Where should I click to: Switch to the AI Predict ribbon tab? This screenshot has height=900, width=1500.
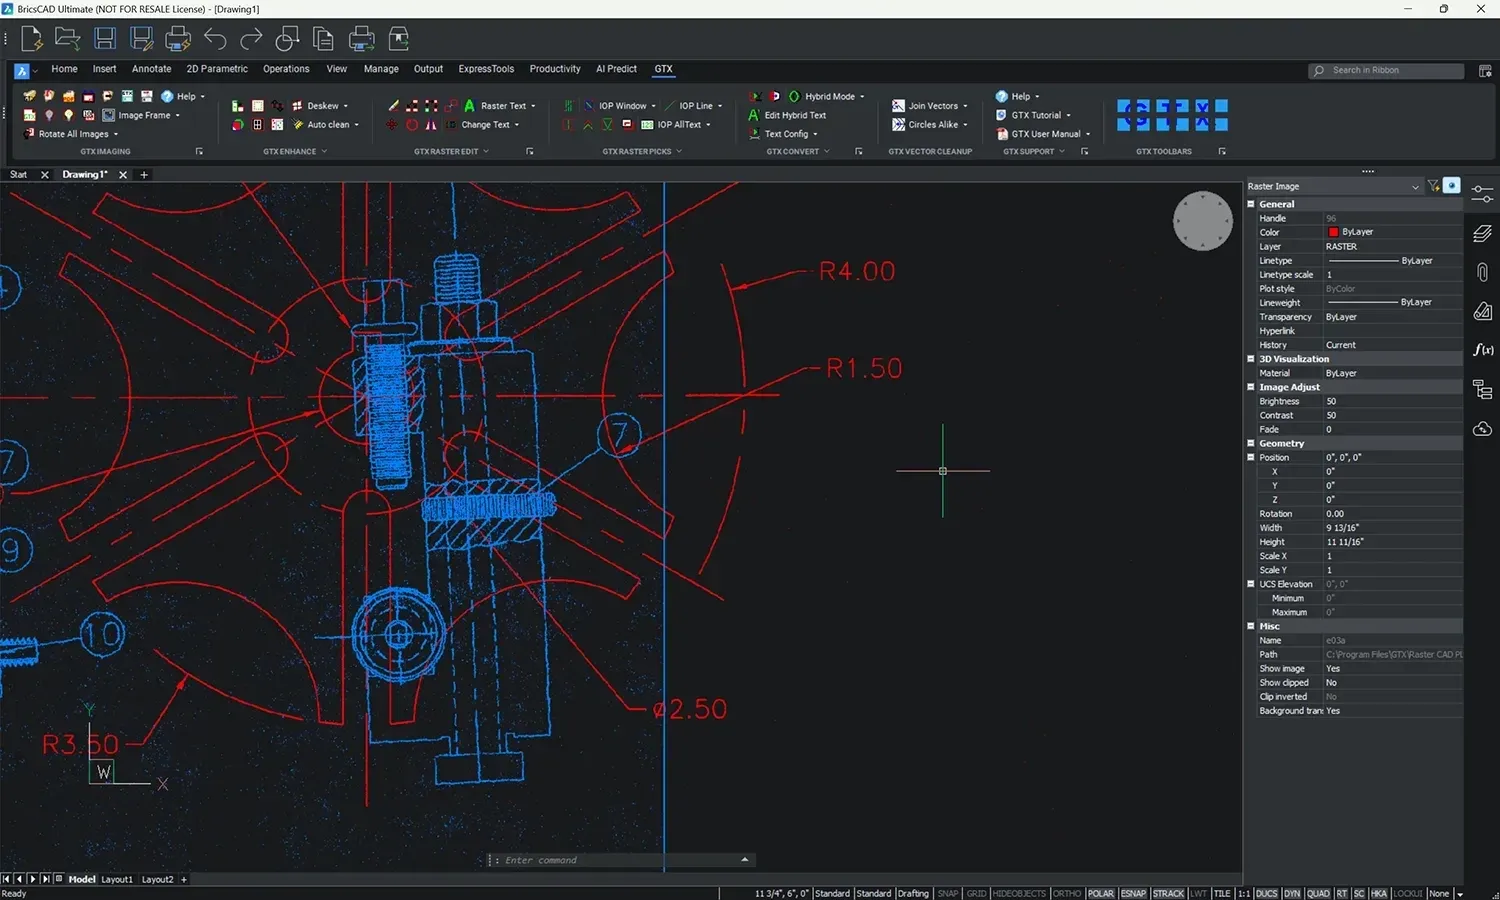(616, 69)
